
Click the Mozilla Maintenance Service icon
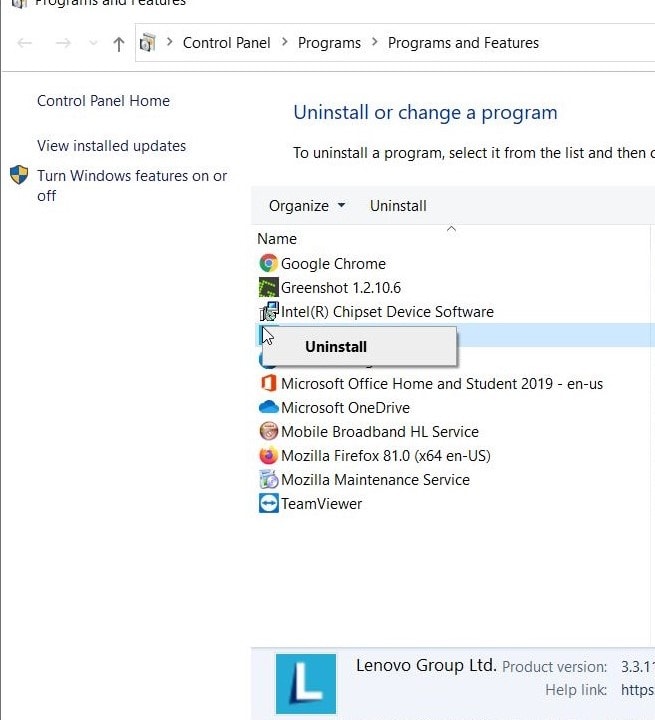(x=268, y=479)
